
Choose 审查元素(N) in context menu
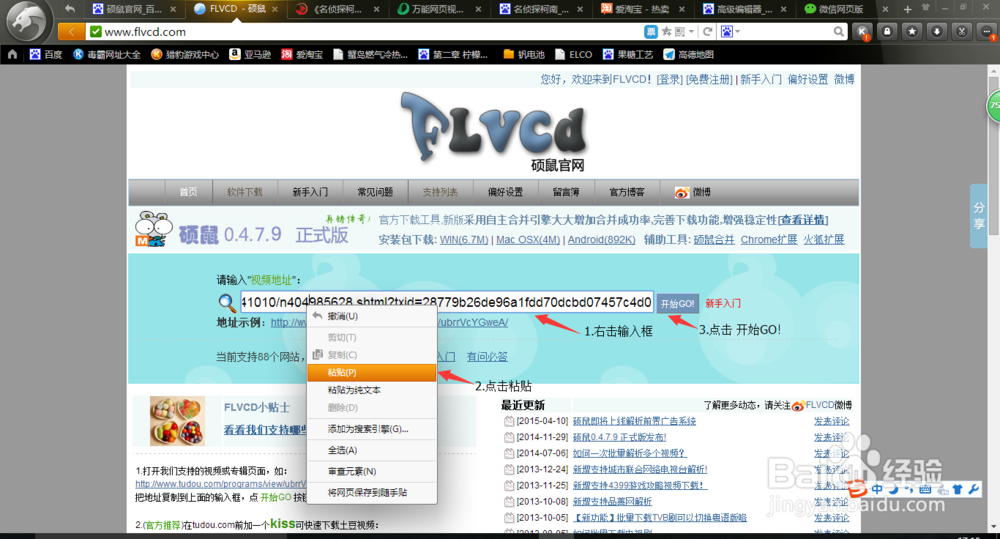click(x=372, y=471)
